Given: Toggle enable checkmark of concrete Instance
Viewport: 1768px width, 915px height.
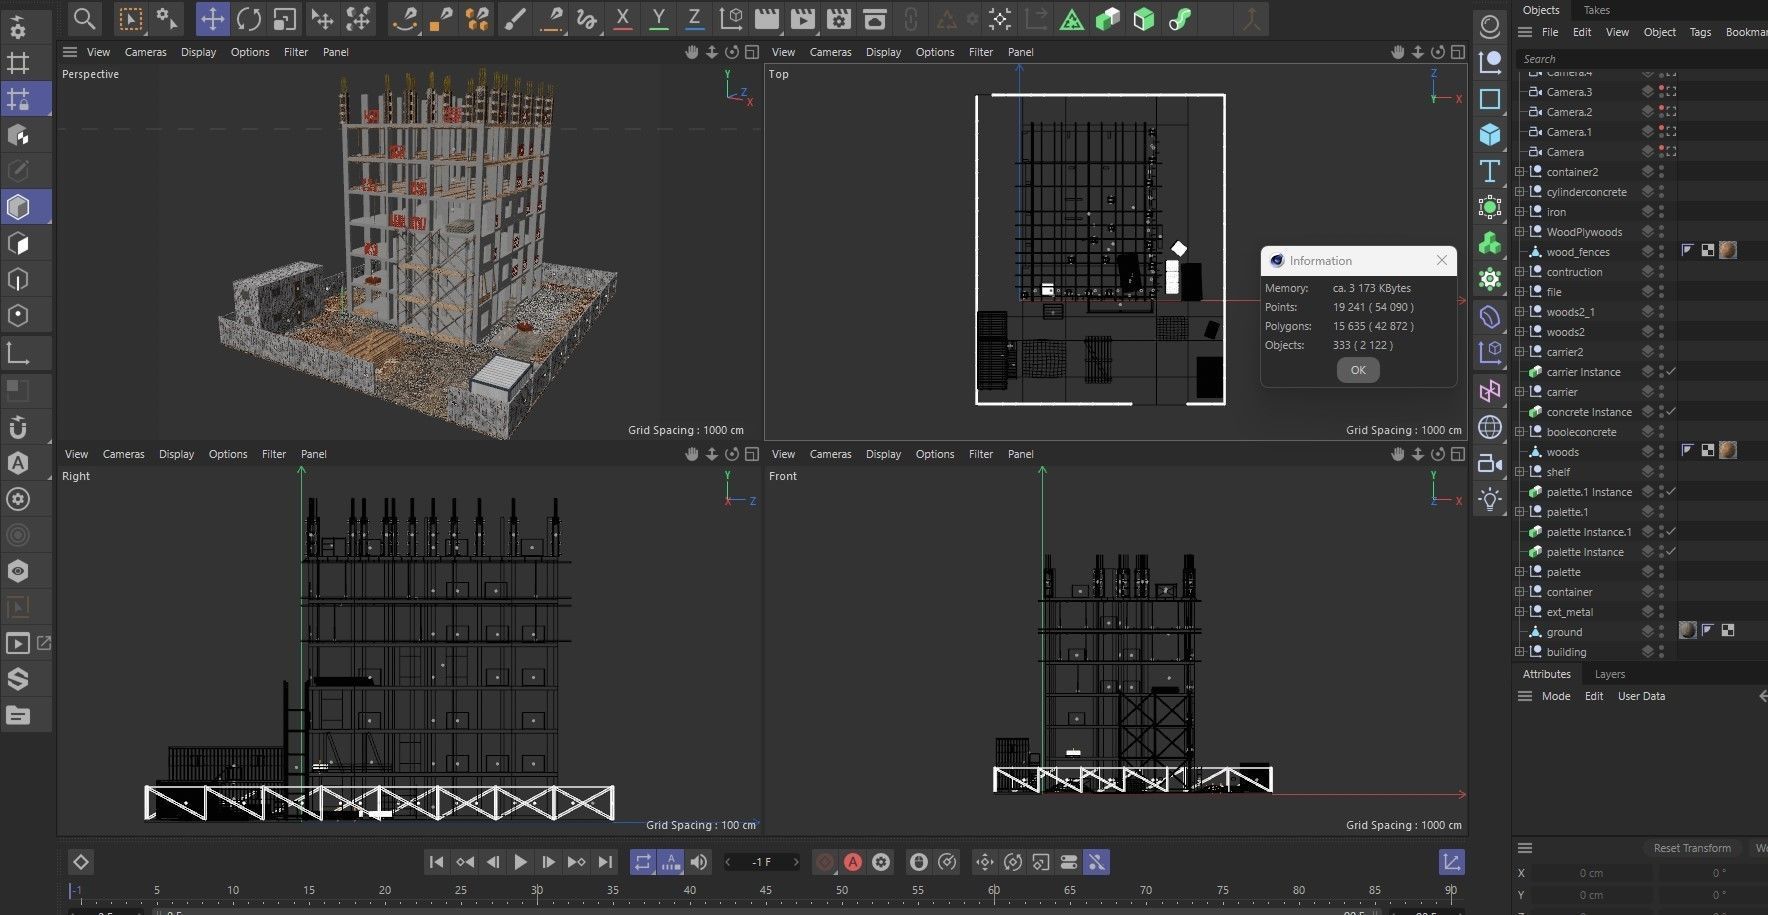Looking at the screenshot, I should pyautogui.click(x=1671, y=411).
